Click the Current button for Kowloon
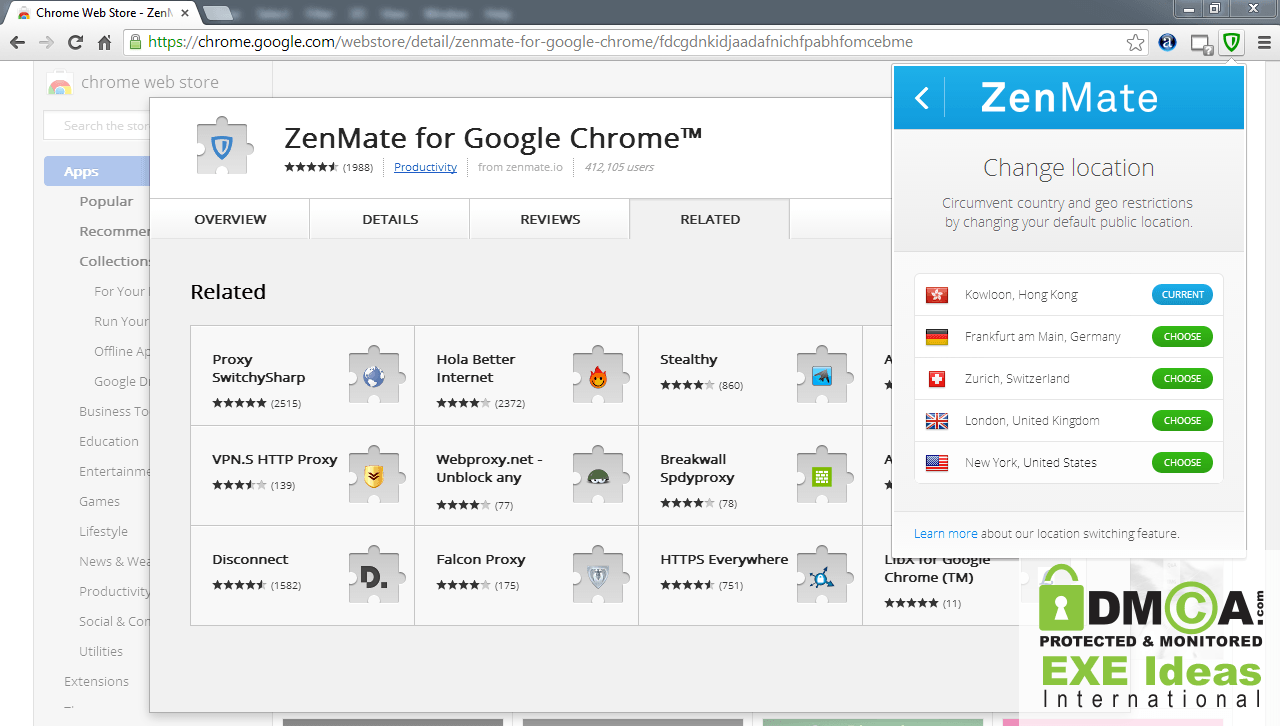The width and height of the screenshot is (1280, 726). coord(1182,295)
